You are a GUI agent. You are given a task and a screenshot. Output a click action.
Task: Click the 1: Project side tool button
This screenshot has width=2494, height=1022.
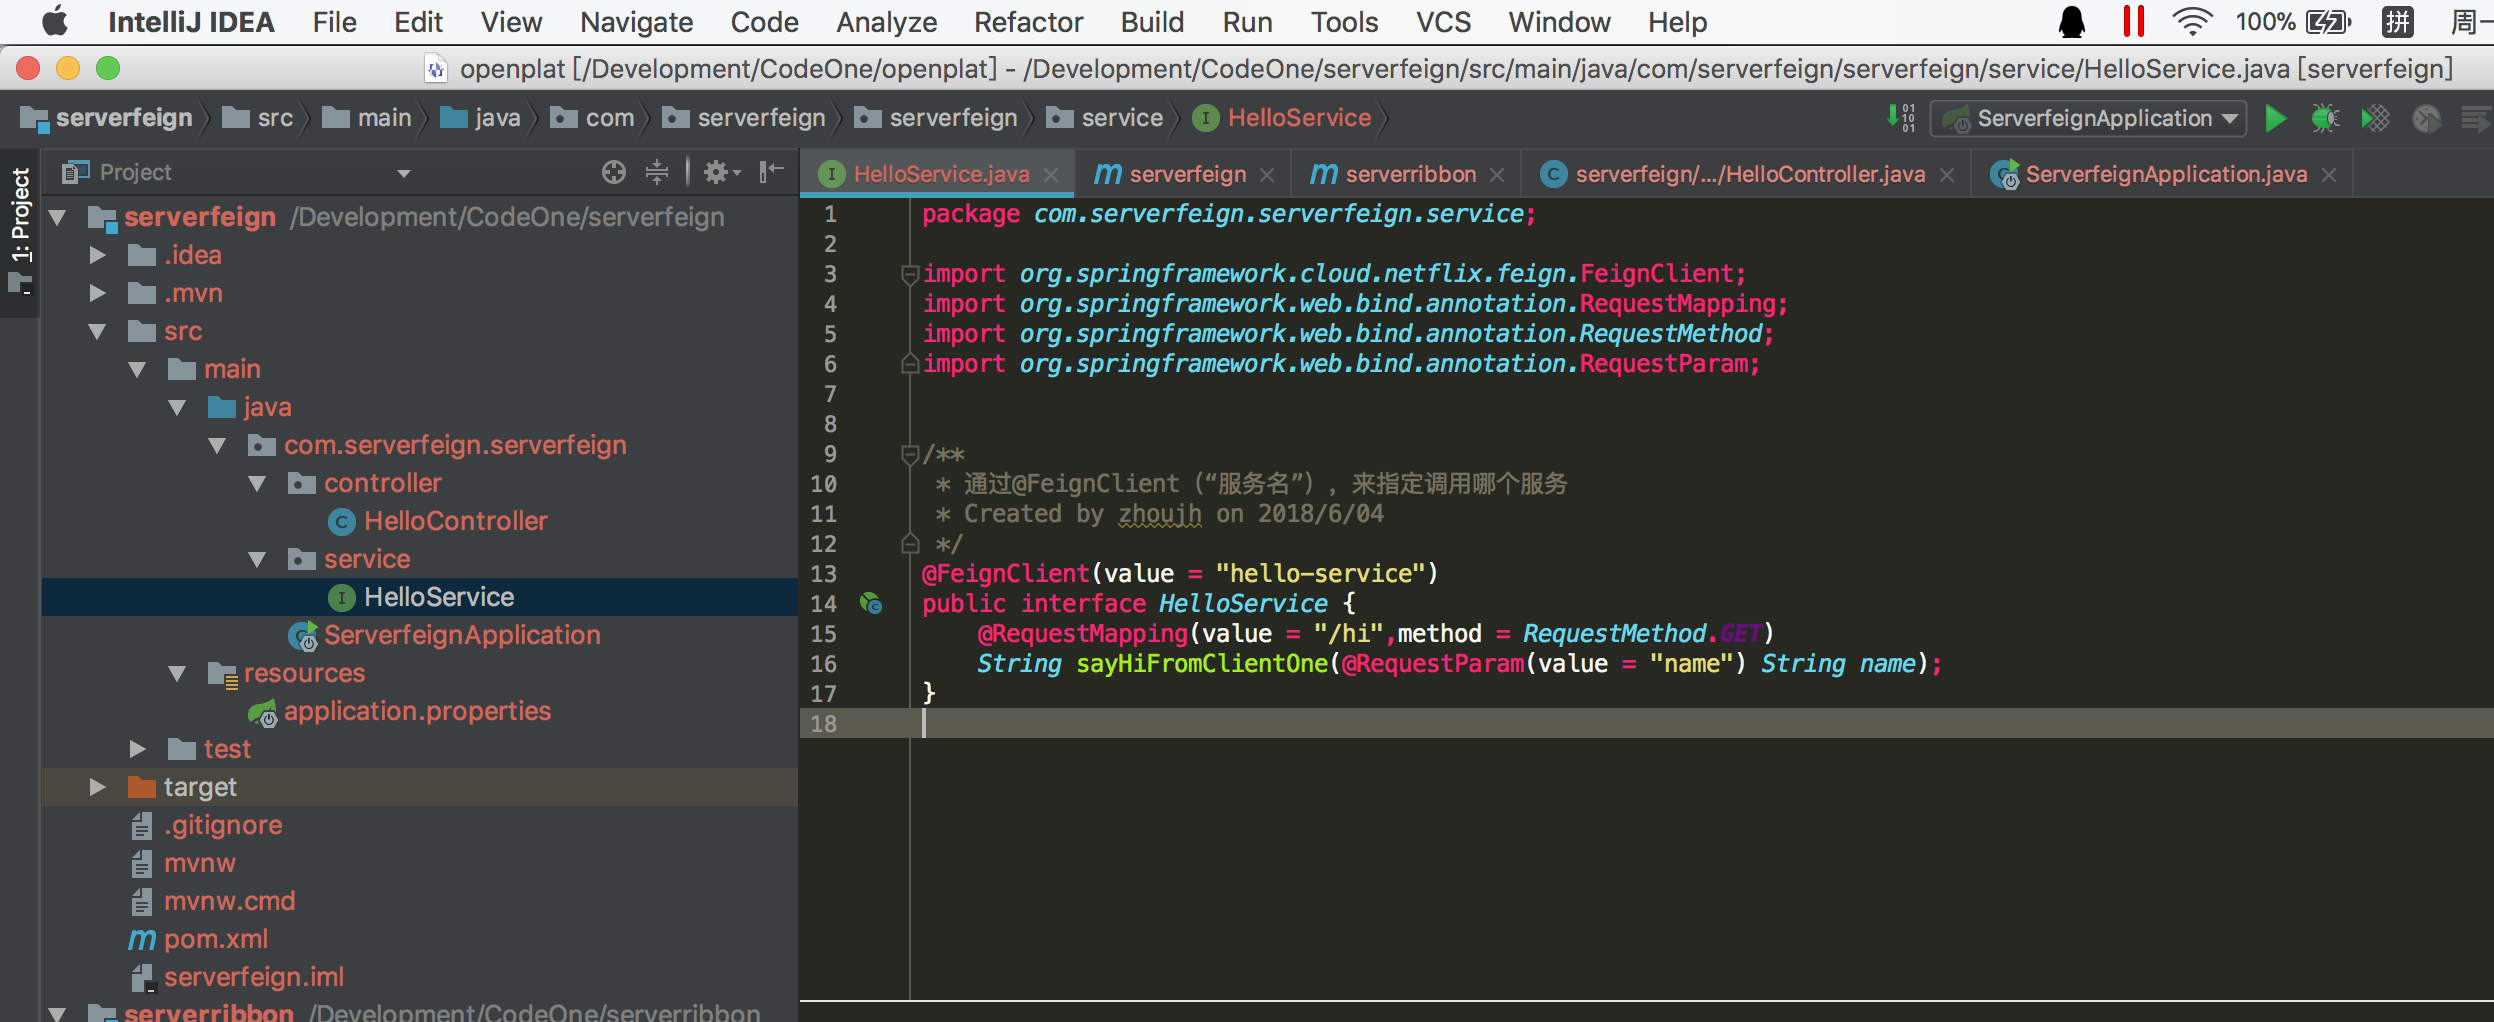click(x=20, y=232)
